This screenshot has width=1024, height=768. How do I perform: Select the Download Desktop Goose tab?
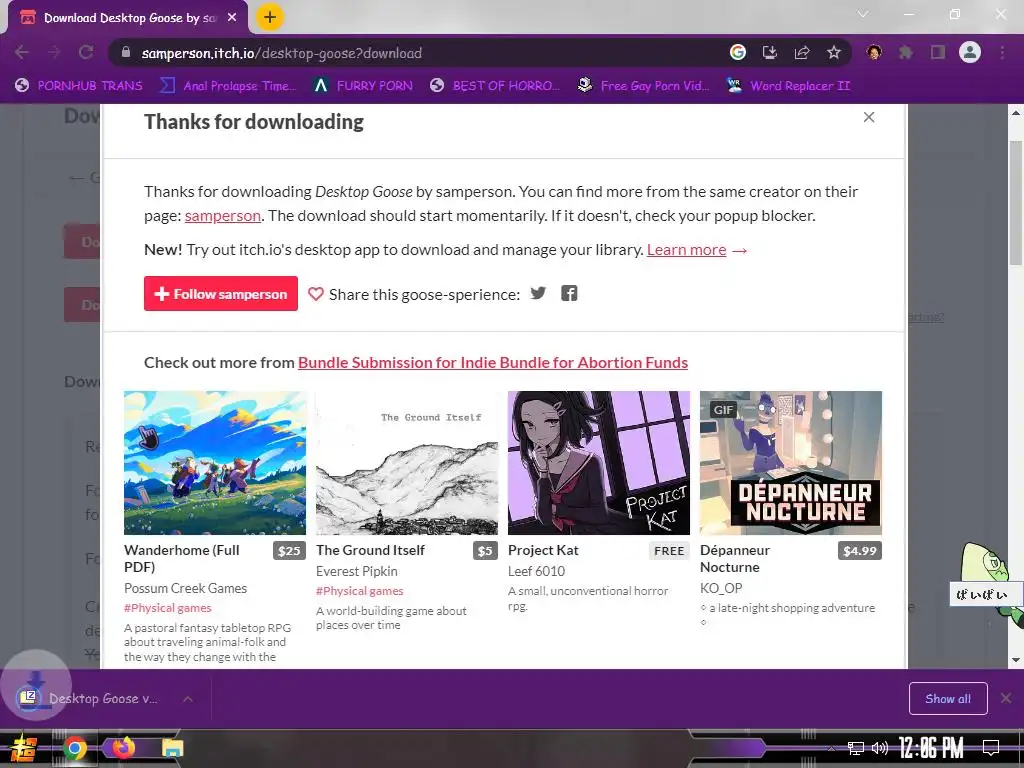[129, 18]
